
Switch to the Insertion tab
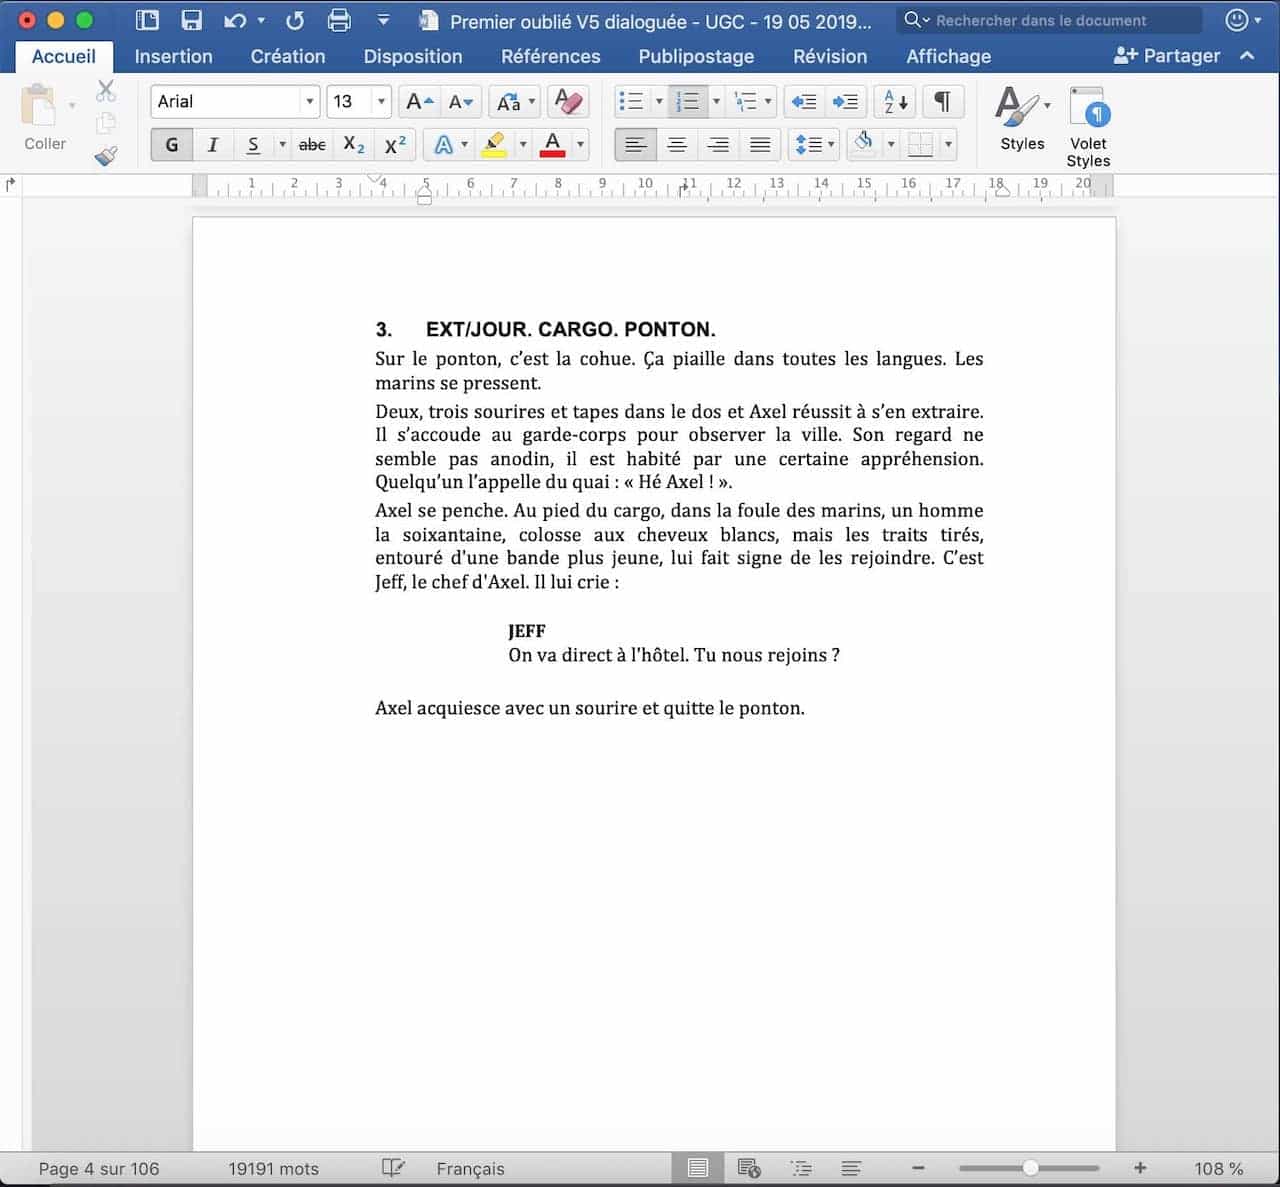[x=173, y=56]
